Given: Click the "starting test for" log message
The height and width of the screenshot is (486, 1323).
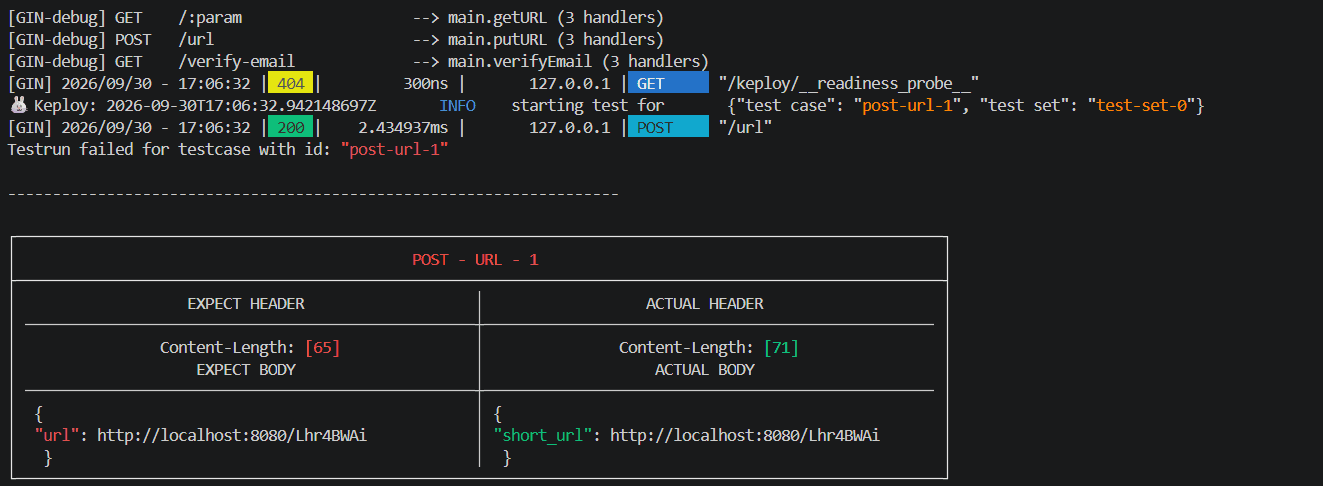Looking at the screenshot, I should [588, 105].
